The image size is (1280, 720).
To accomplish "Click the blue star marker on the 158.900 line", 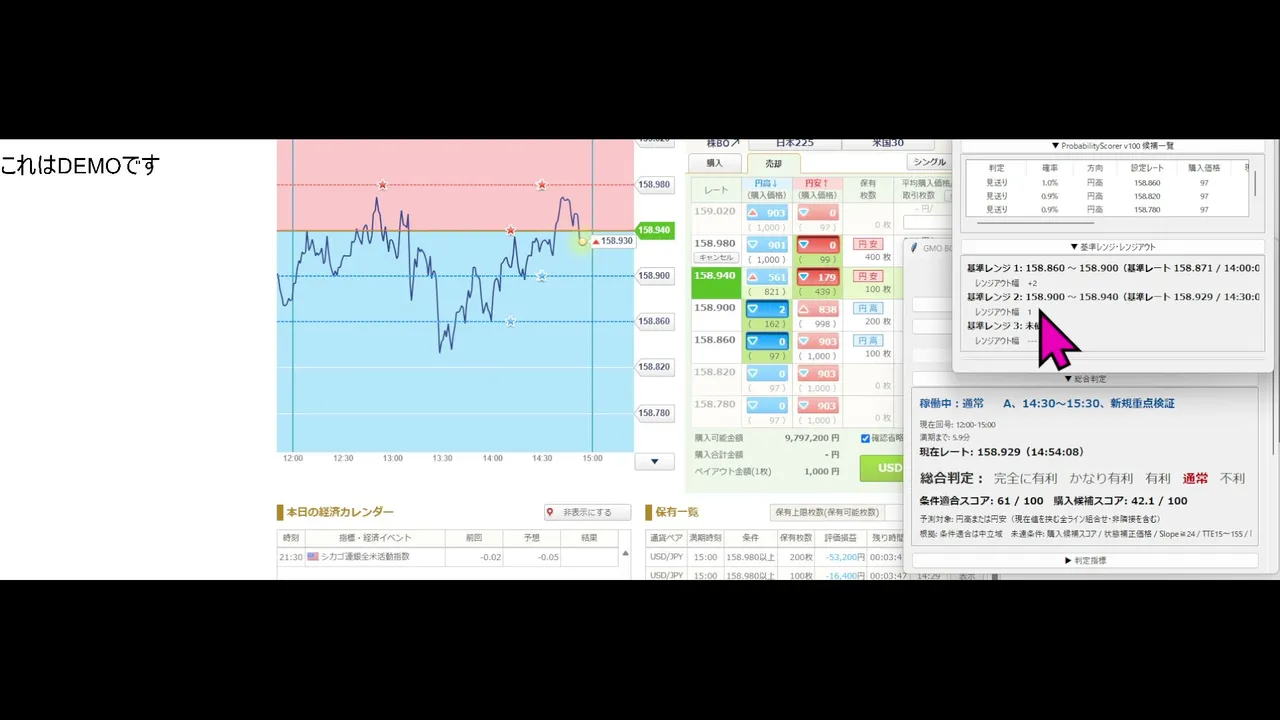I will [541, 276].
